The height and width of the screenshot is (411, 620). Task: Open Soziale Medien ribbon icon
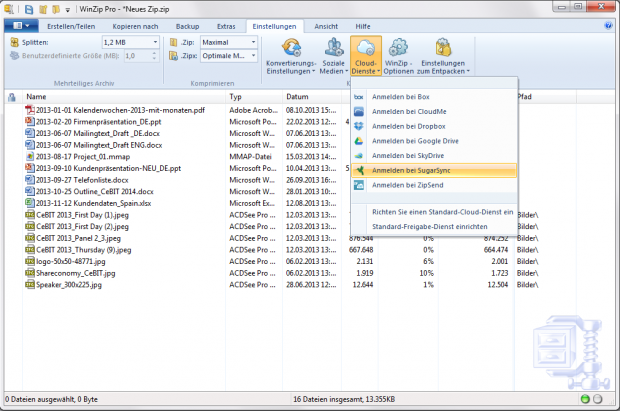point(334,48)
